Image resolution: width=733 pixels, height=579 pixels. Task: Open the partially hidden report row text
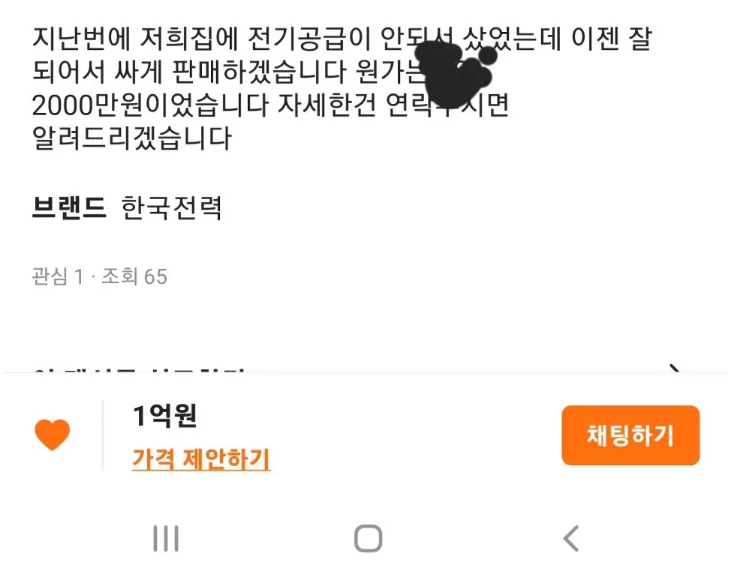click(x=139, y=371)
